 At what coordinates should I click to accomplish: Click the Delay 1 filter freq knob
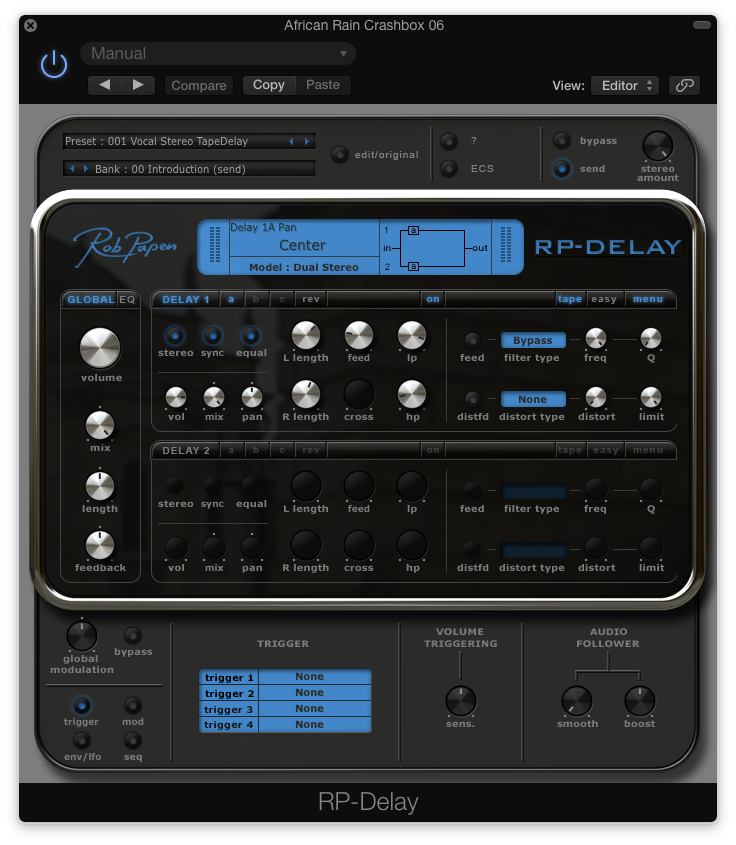pos(595,338)
